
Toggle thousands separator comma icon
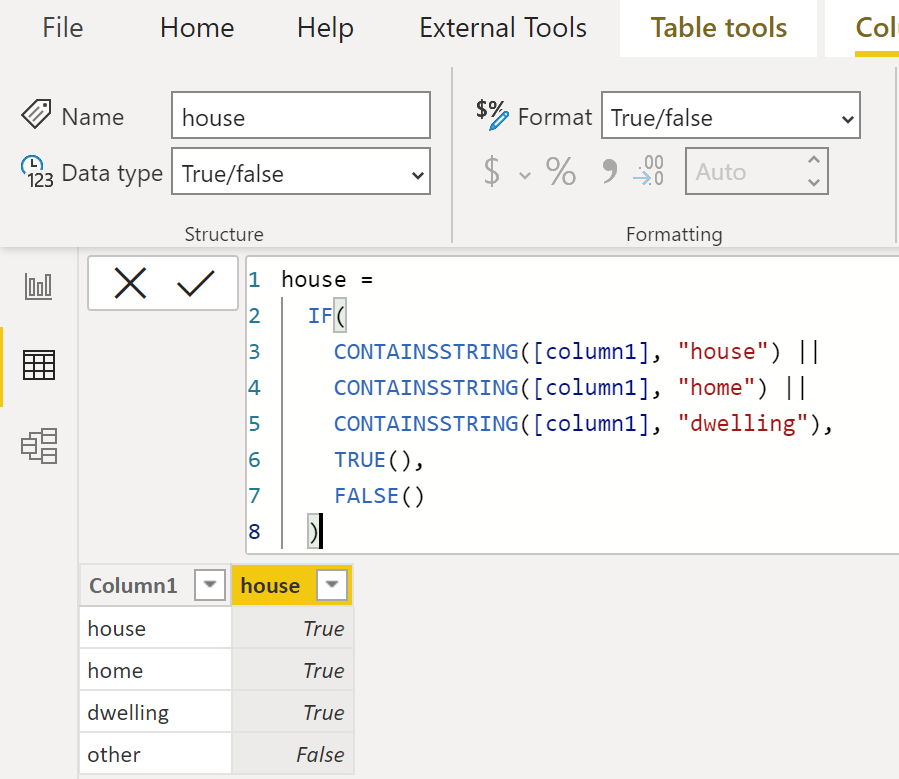pyautogui.click(x=609, y=171)
